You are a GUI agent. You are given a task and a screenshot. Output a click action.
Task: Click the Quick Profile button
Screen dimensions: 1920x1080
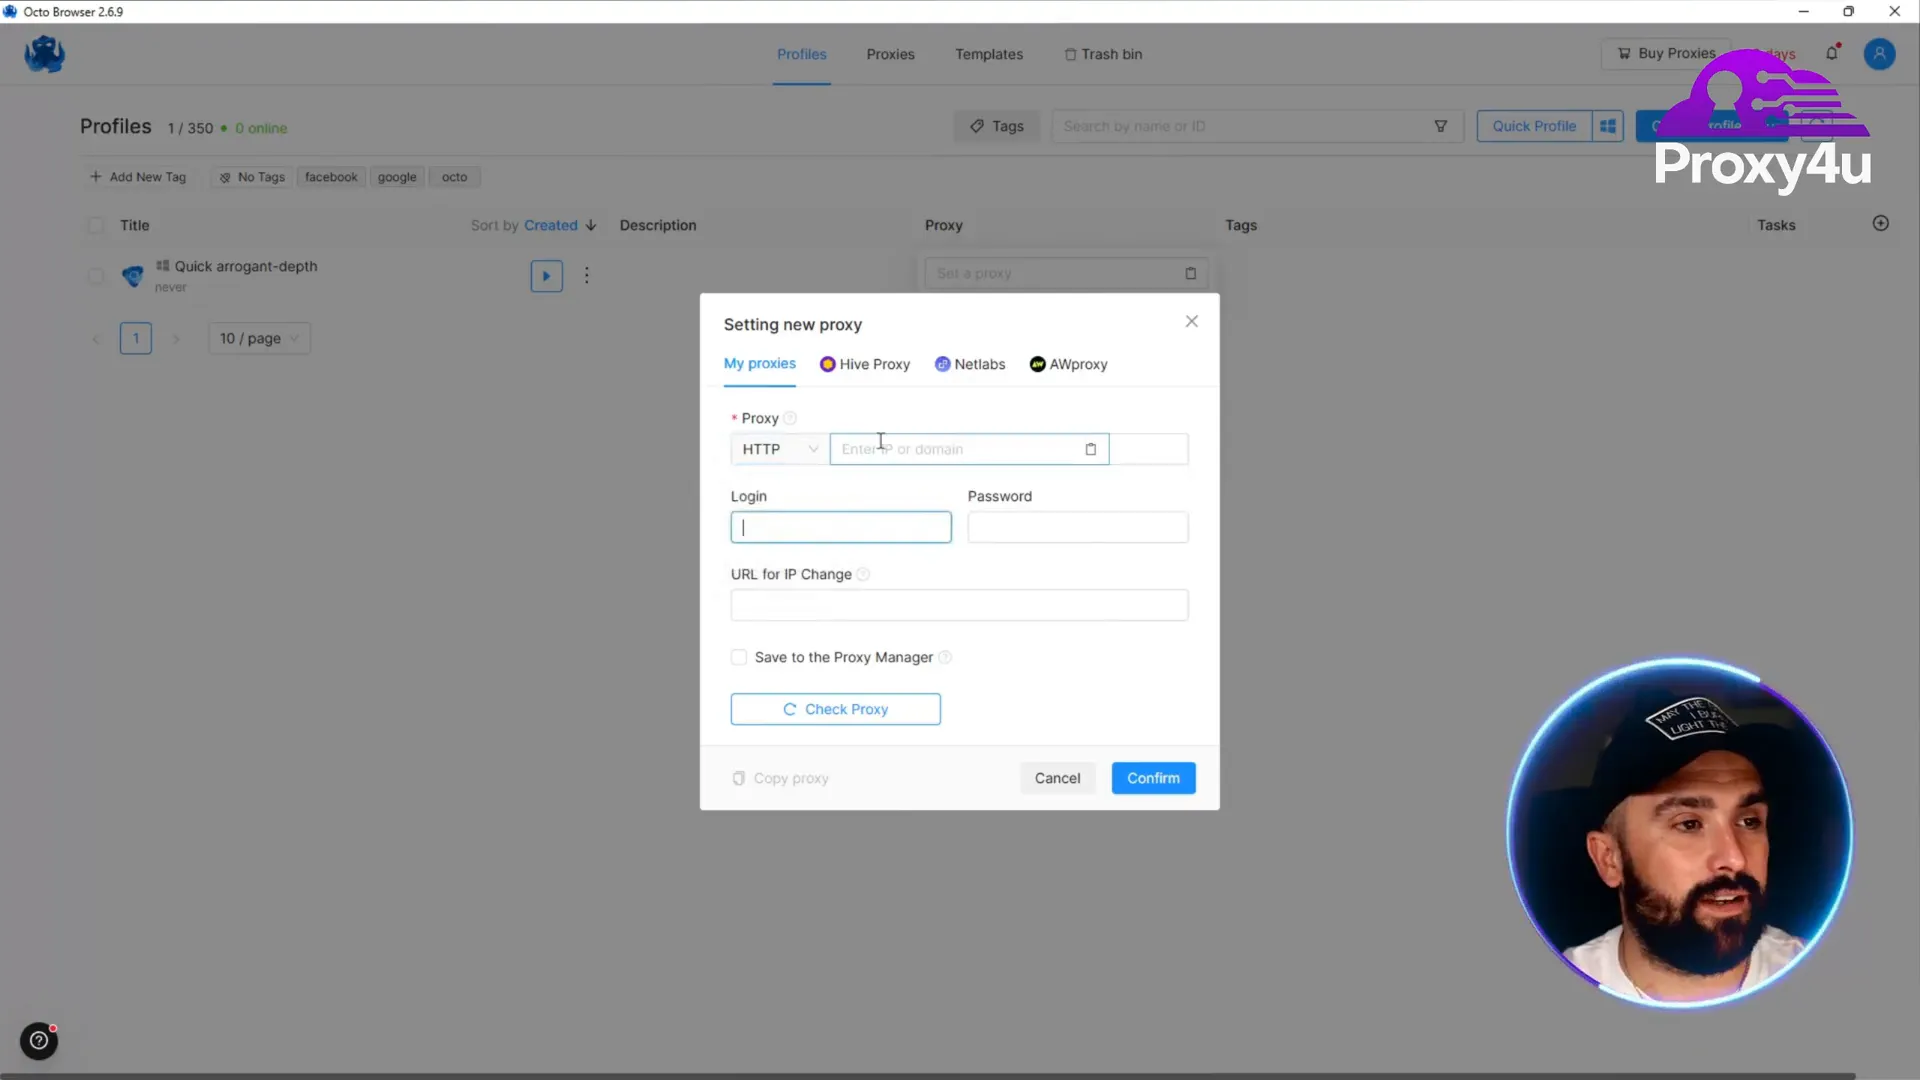(1534, 126)
